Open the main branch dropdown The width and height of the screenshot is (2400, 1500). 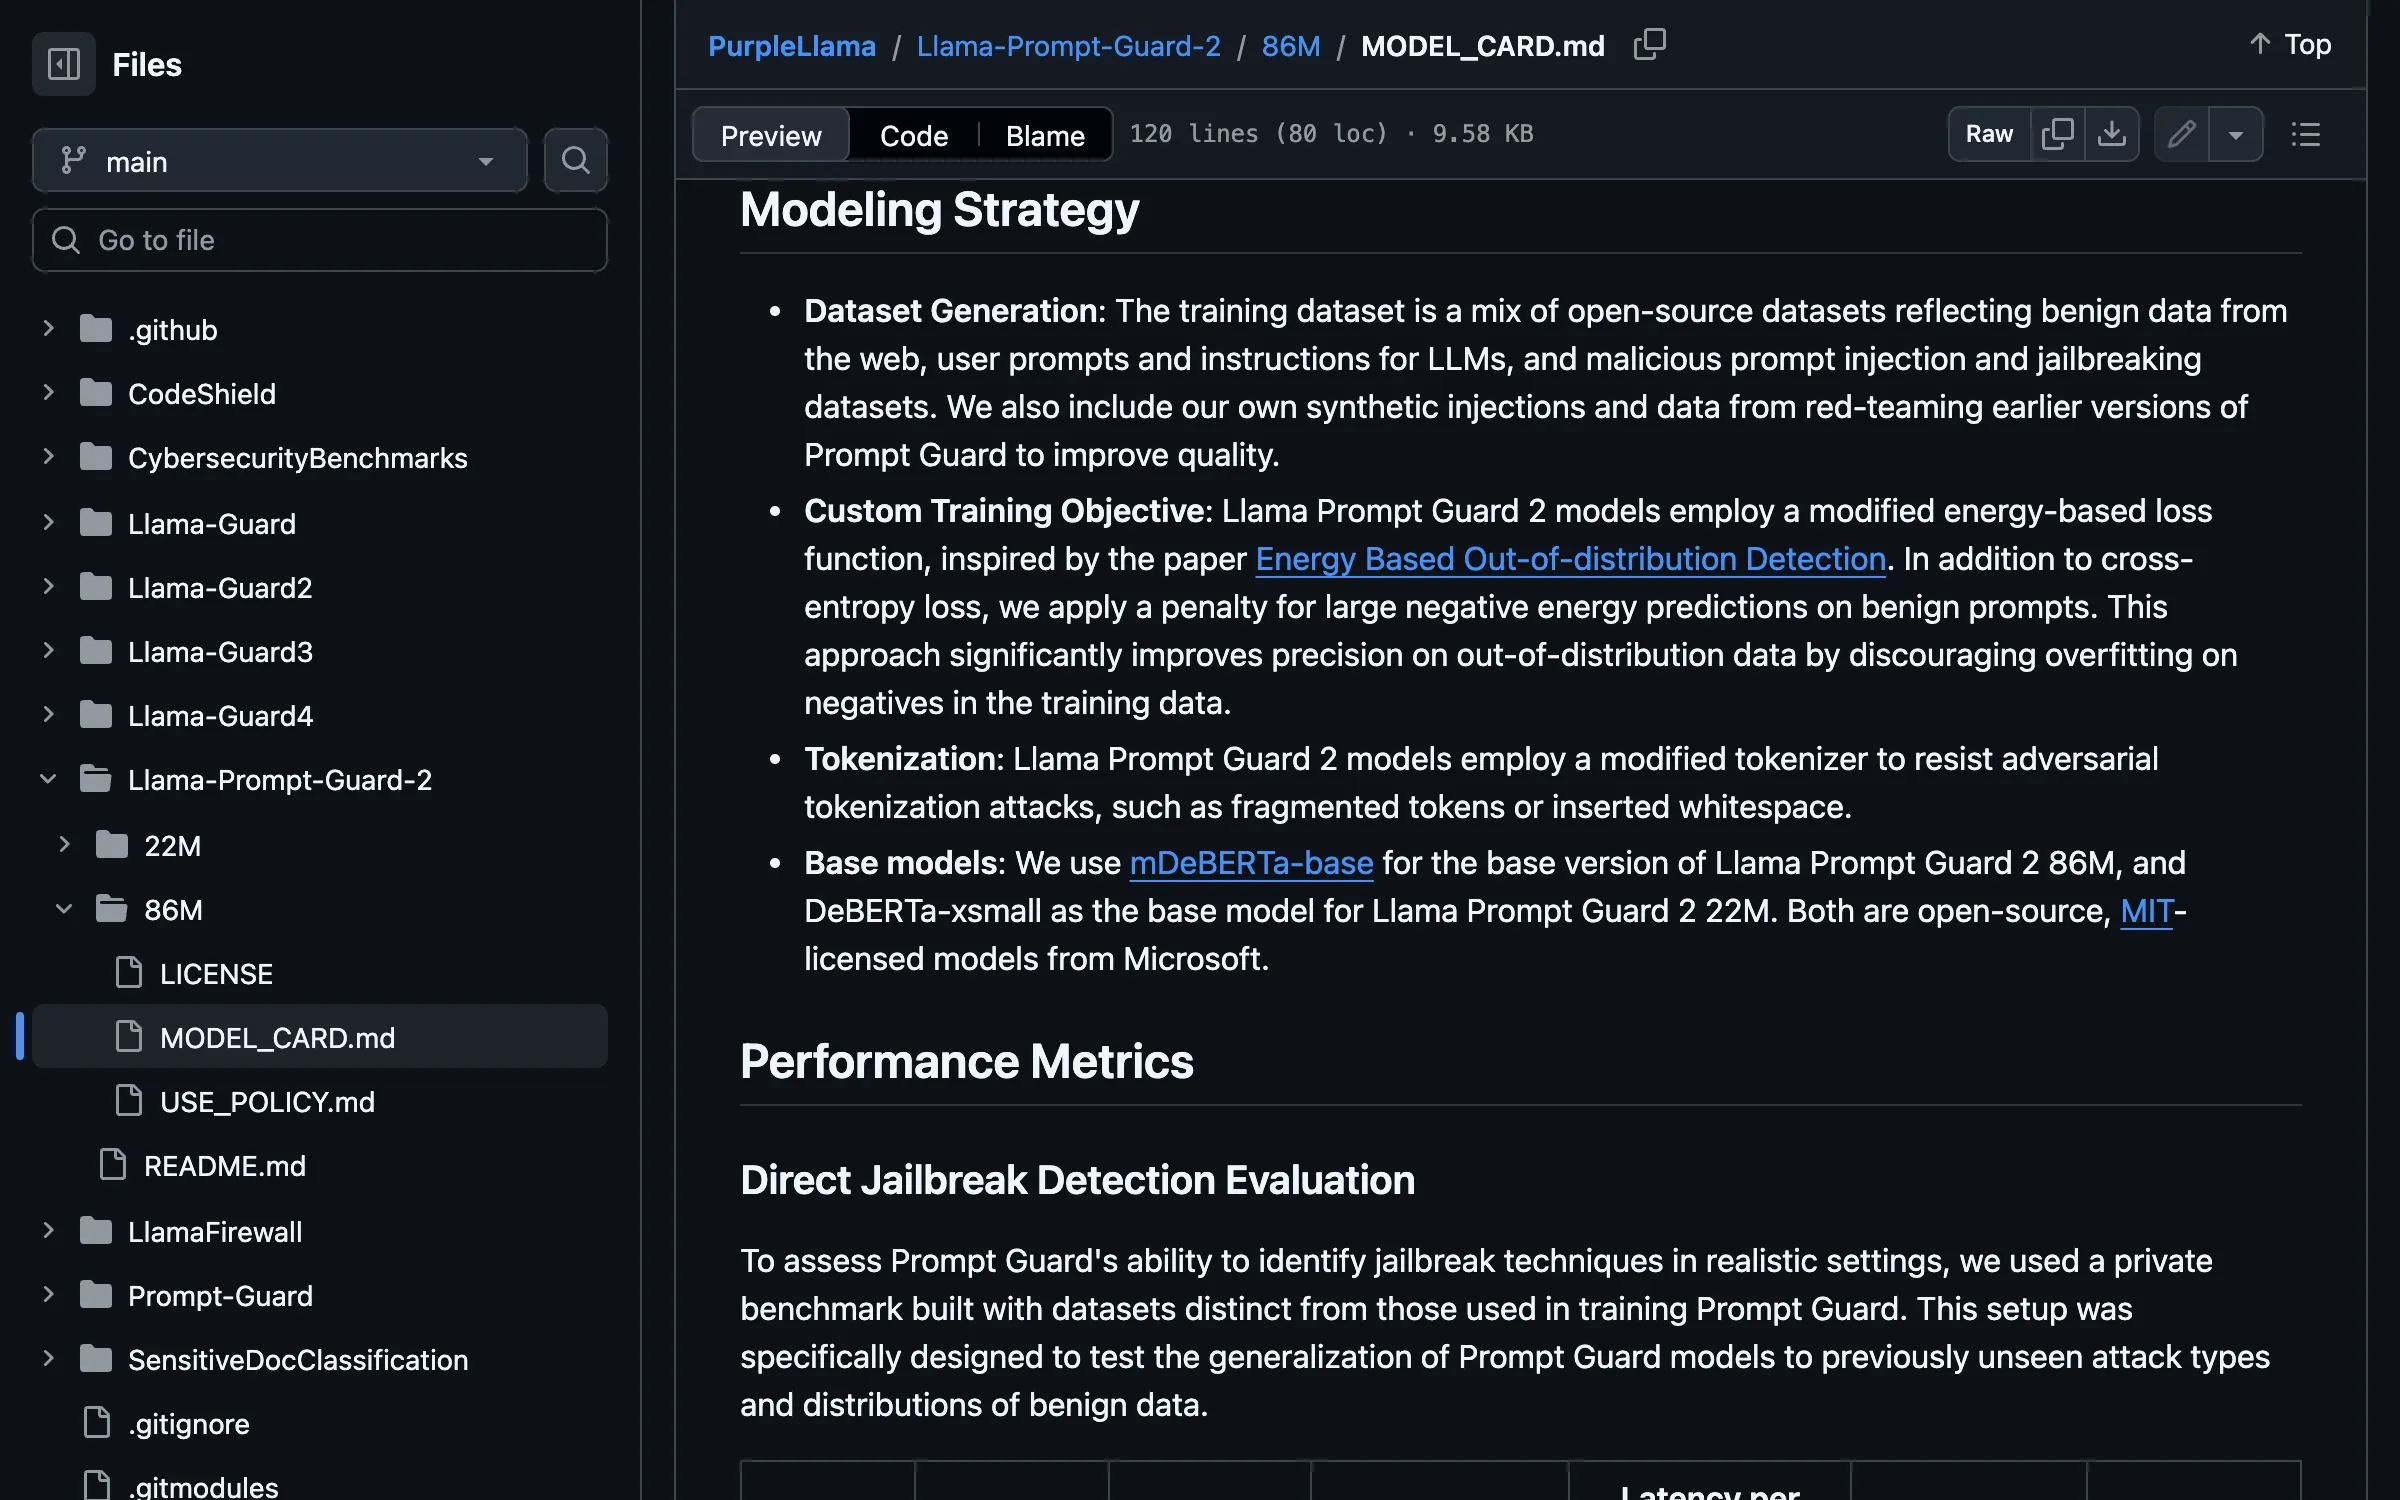pos(280,160)
